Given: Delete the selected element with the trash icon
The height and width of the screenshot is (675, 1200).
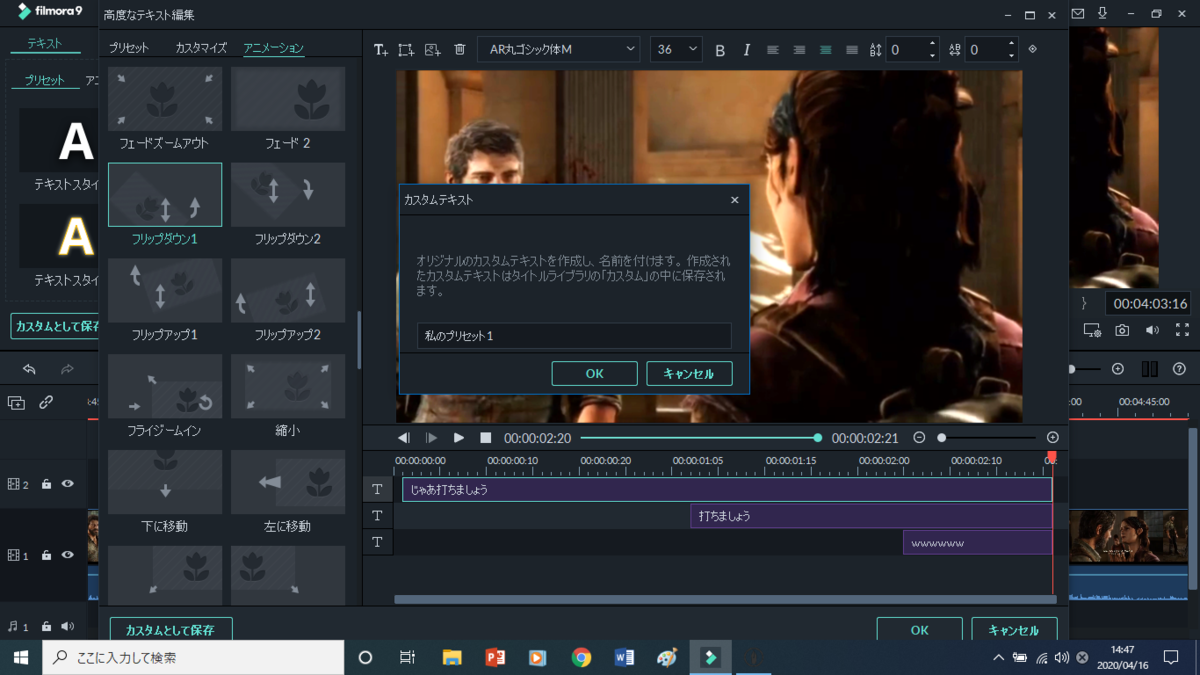Looking at the screenshot, I should click(460, 50).
